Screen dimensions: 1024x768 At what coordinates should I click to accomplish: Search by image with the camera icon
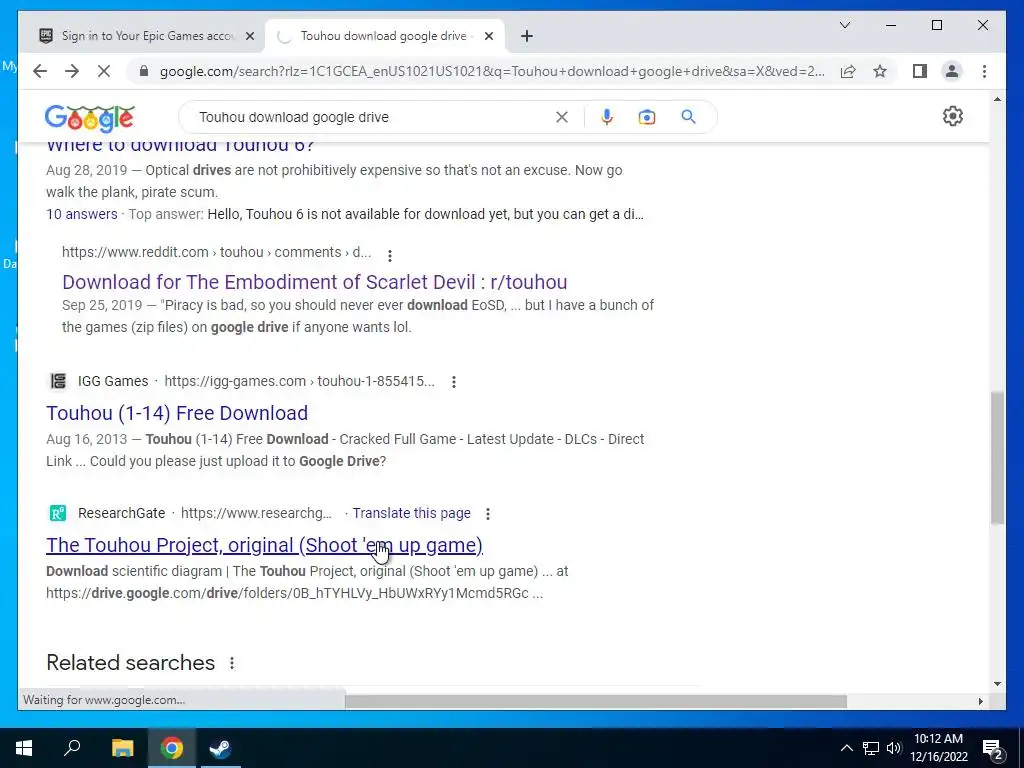647,117
